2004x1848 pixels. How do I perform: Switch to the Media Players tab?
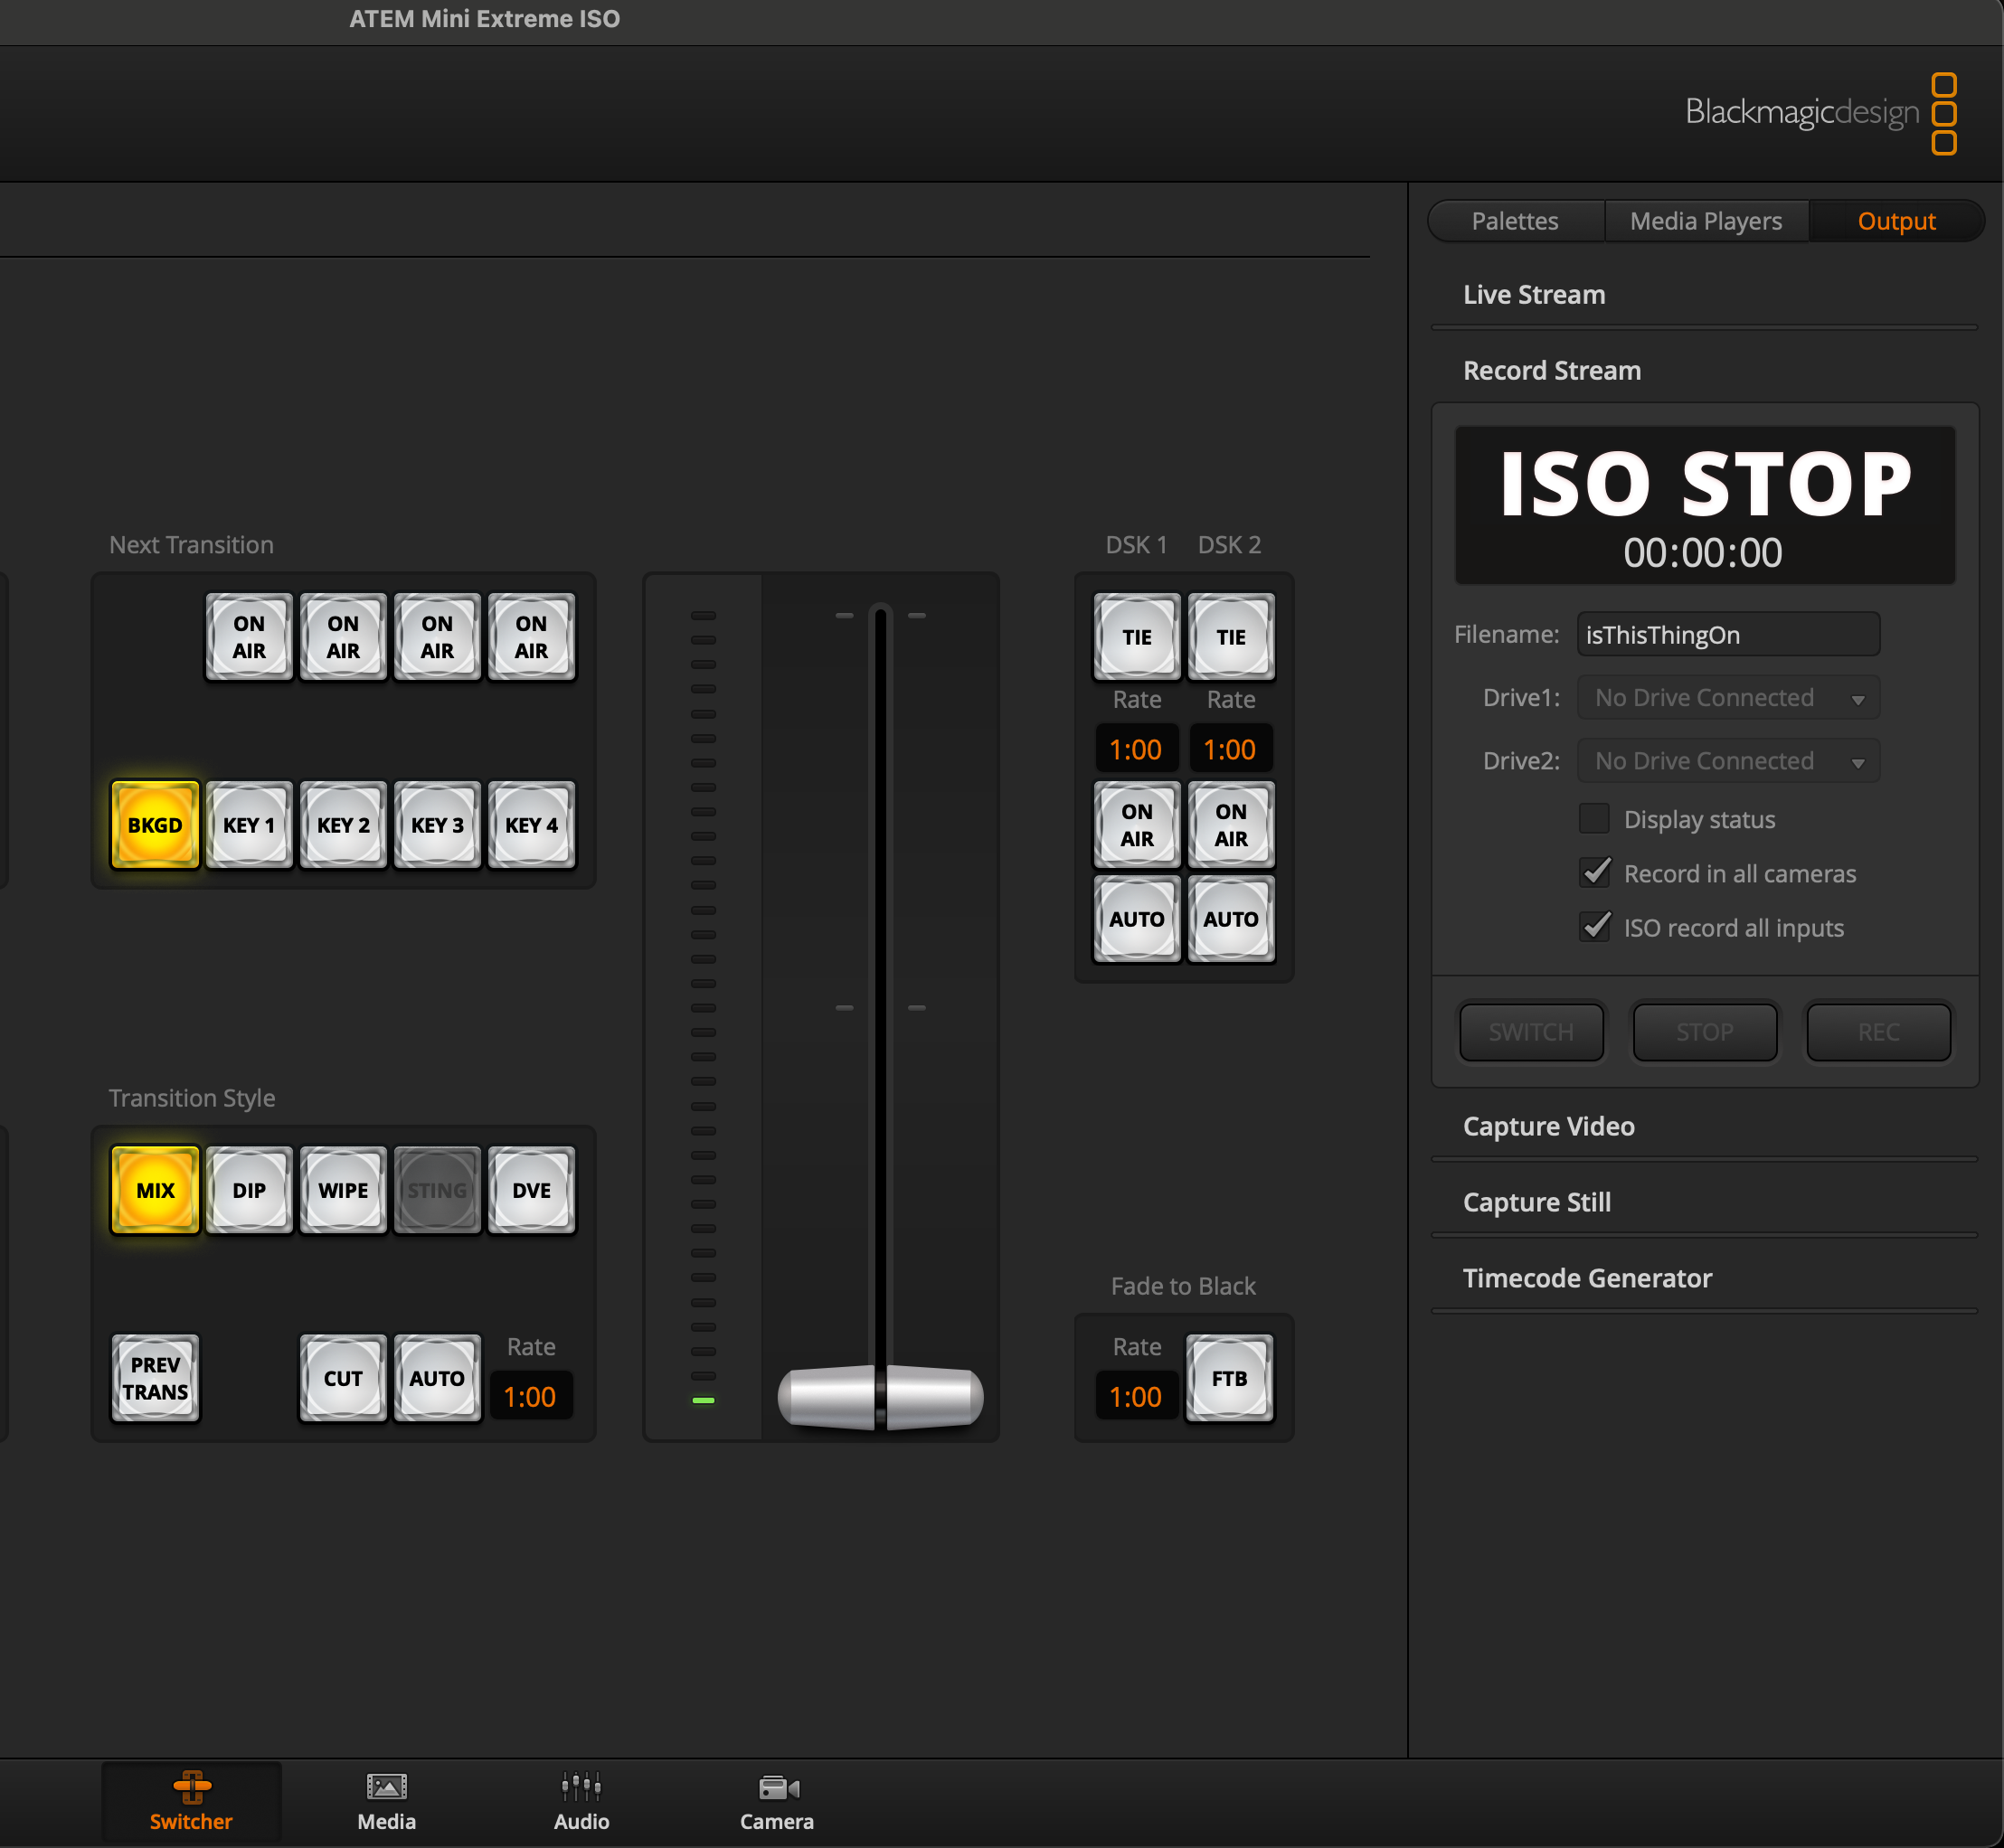tap(1705, 221)
